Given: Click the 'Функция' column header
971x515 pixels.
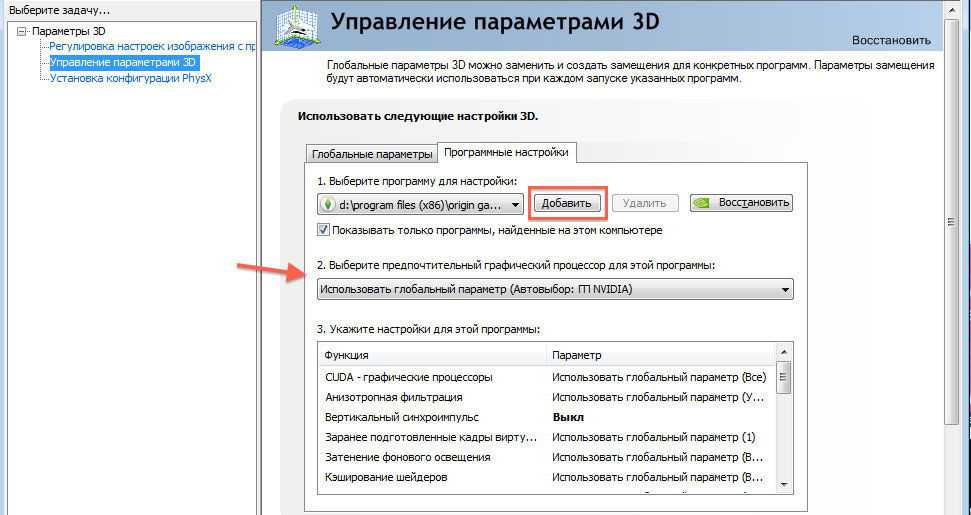Looking at the screenshot, I should point(430,355).
